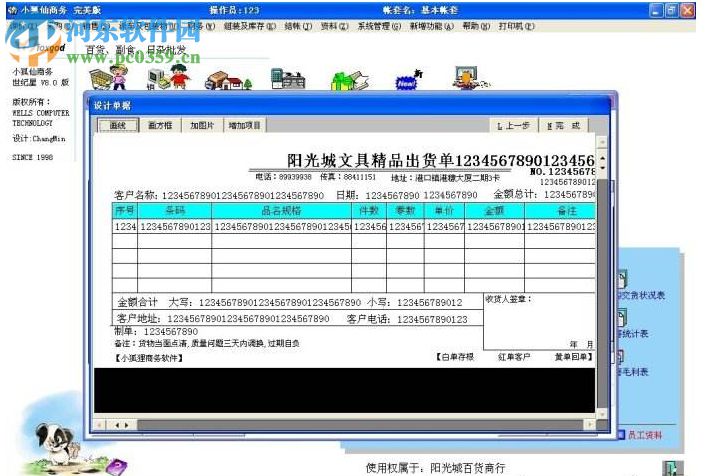Viewport: 719px width, 476px height.
Task: Click the small up-down spinner beside the title
Action: (x=603, y=163)
